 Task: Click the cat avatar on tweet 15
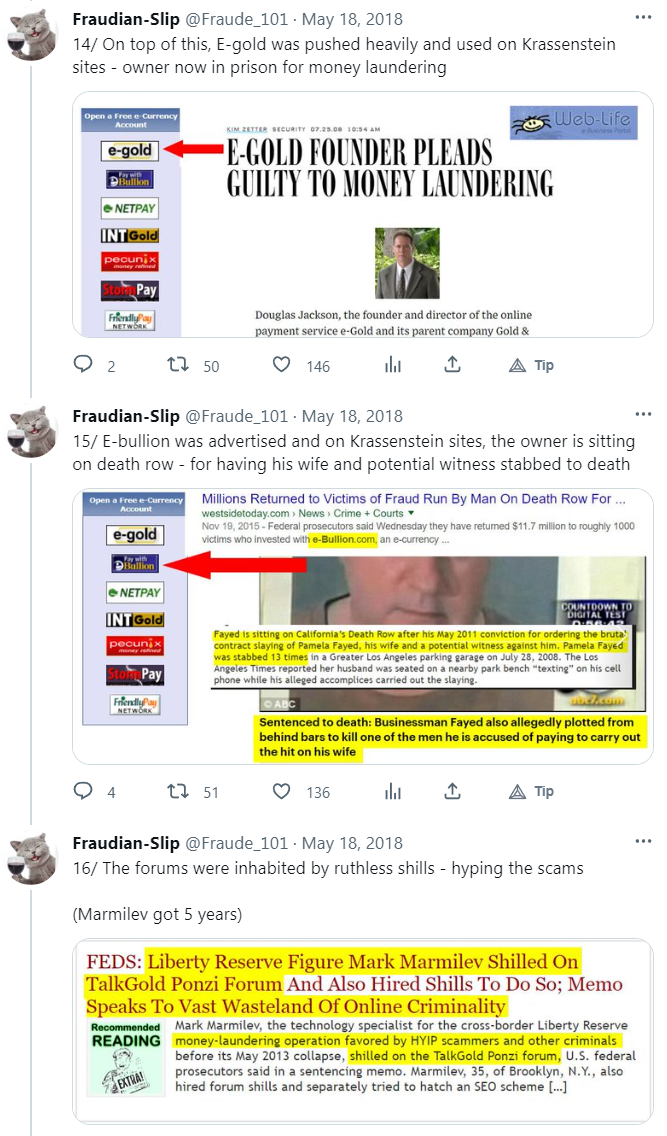(x=30, y=437)
